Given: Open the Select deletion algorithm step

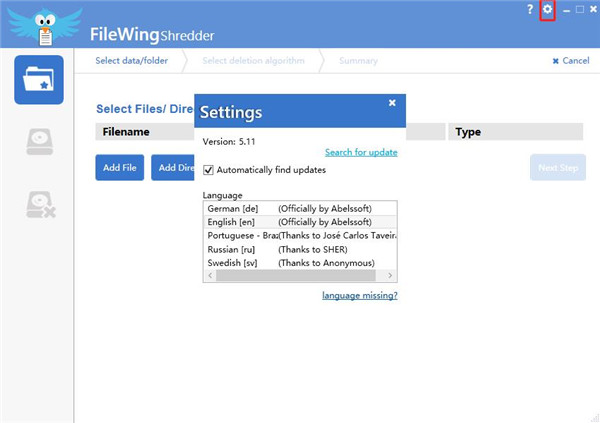Looking at the screenshot, I should click(x=253, y=60).
